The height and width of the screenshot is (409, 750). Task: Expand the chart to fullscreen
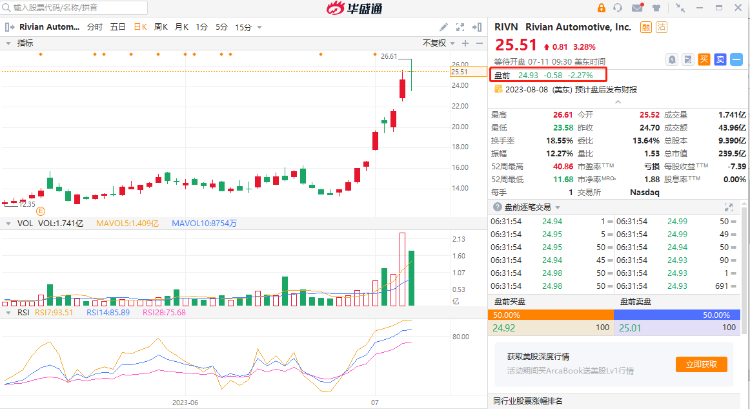pyautogui.click(x=460, y=27)
